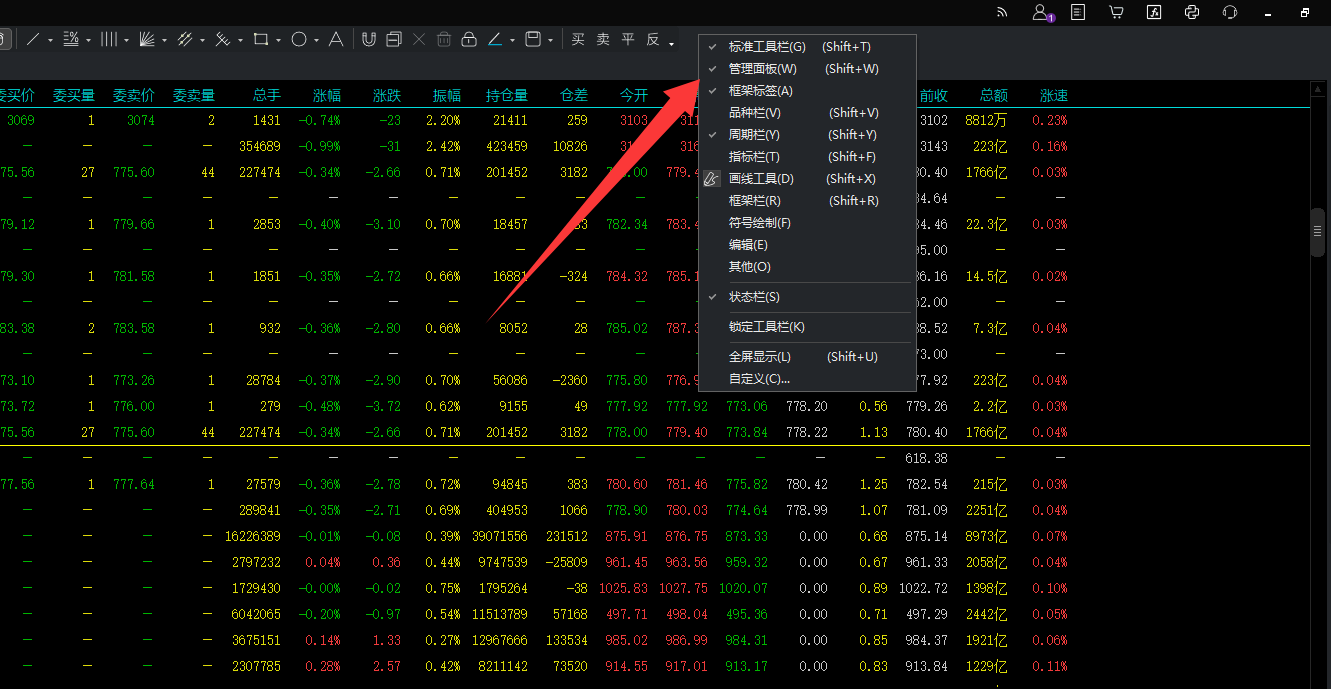
Task: Select the trend line drawing tool
Action: coord(33,39)
